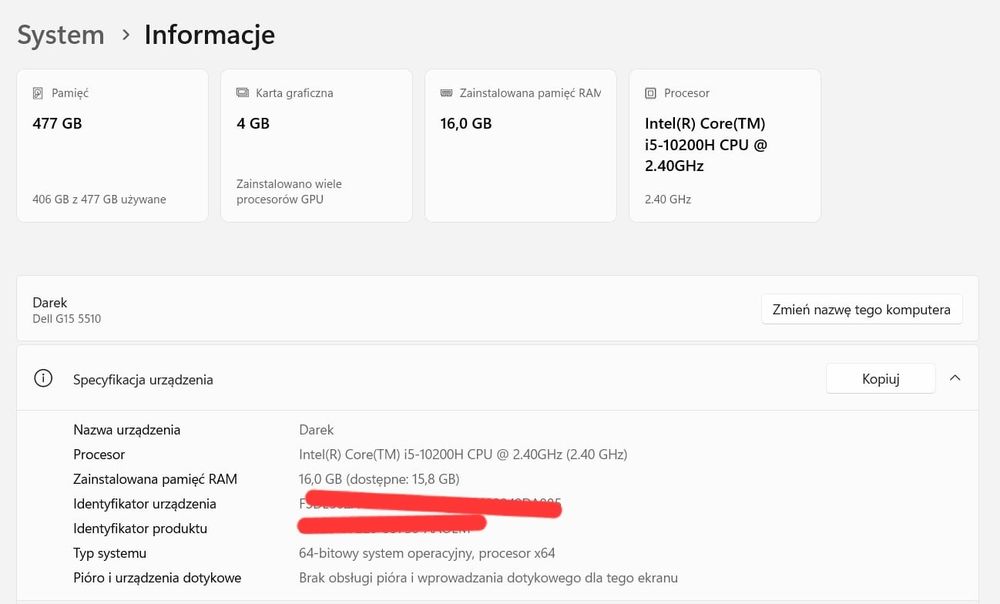Screen dimensions: 1000x604
Task: Click the RAM icon beside Zainstalowana pamięć
Action: point(446,93)
